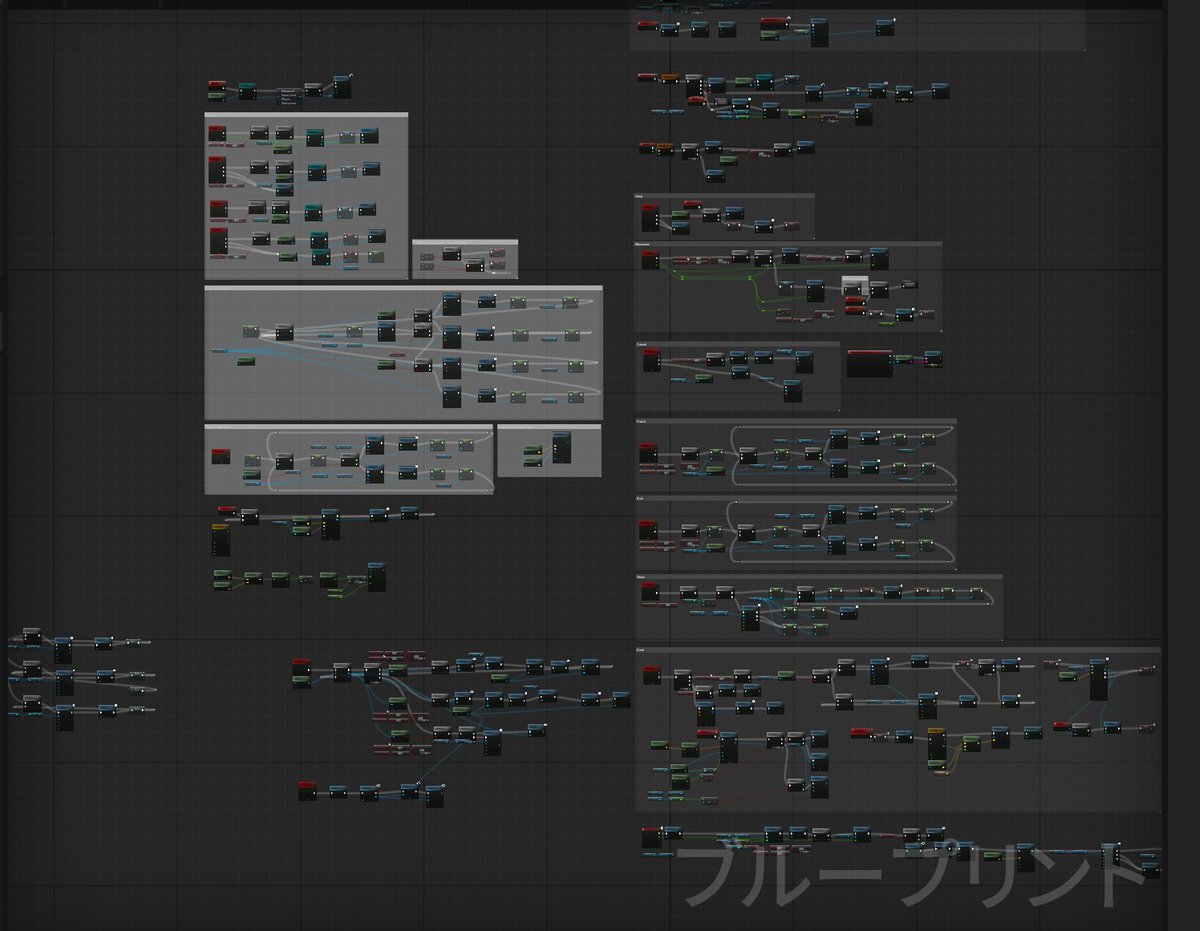Select red event node in lower-left light gray comment
Viewport: 1200px width, 931px height.
(221, 456)
